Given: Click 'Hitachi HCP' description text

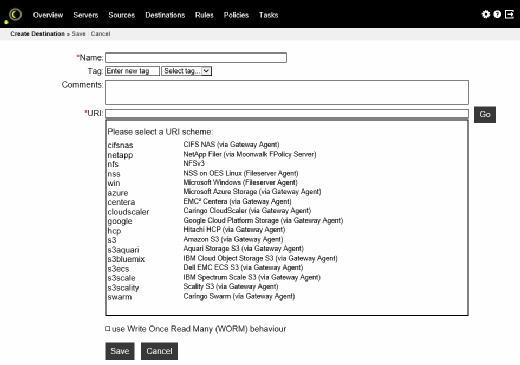Looking at the screenshot, I should tap(234, 230).
